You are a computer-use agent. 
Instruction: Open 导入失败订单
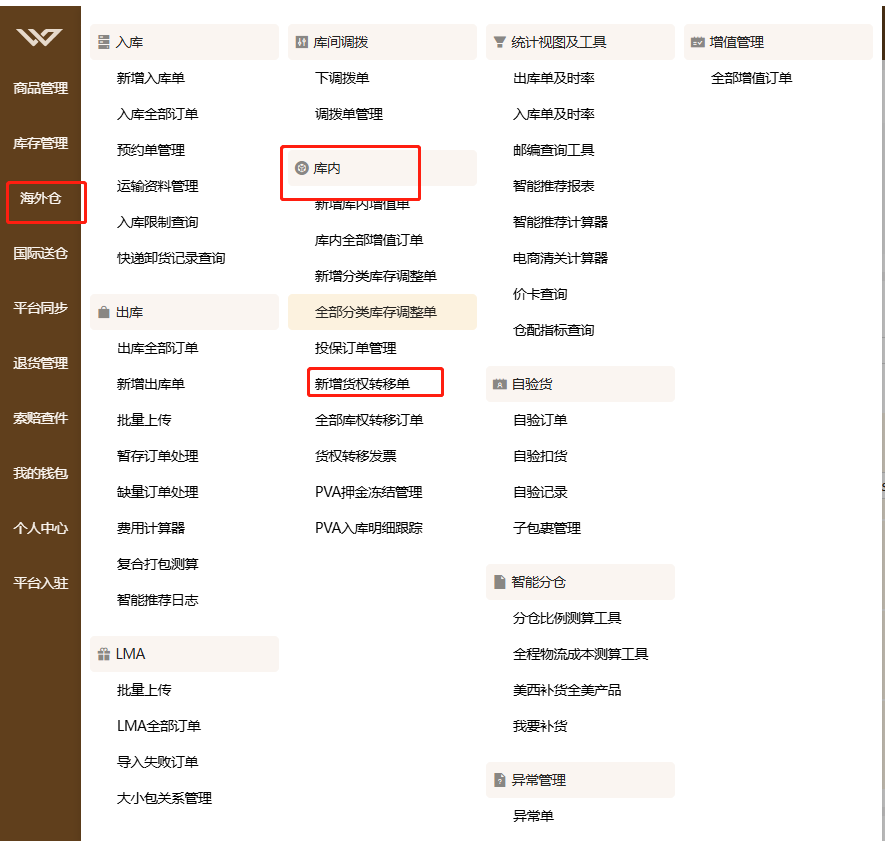(157, 763)
